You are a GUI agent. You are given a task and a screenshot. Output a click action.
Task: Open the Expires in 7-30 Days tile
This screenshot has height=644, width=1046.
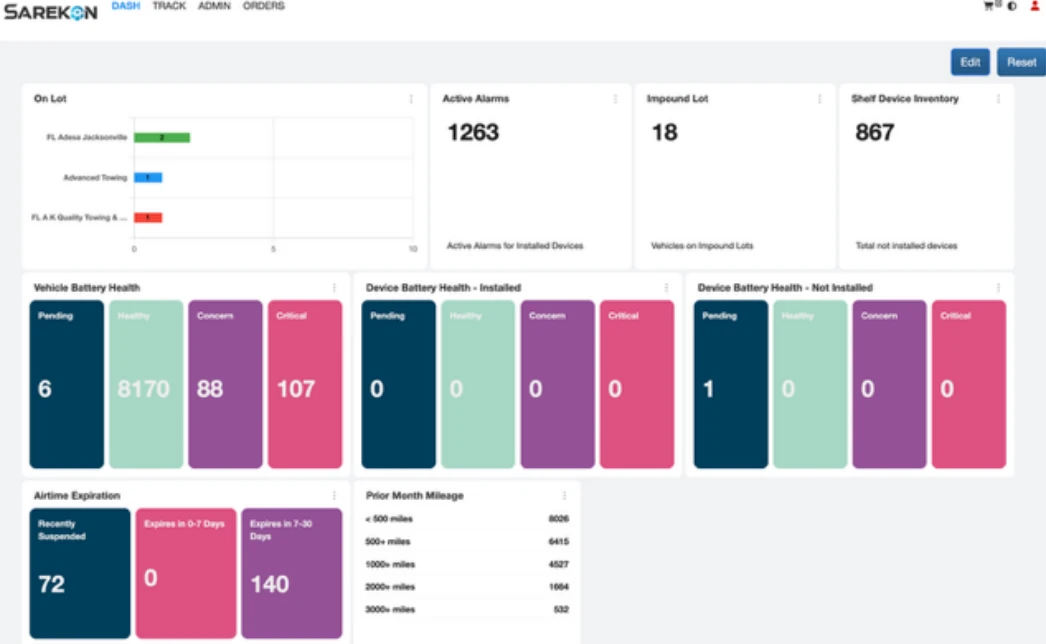tap(292, 574)
